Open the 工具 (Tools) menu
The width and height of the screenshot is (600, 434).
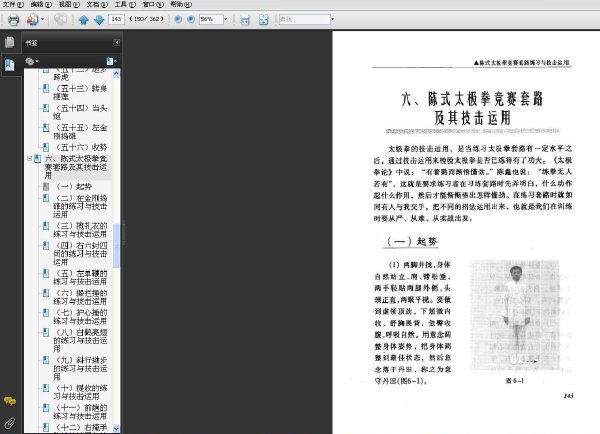click(x=125, y=4)
